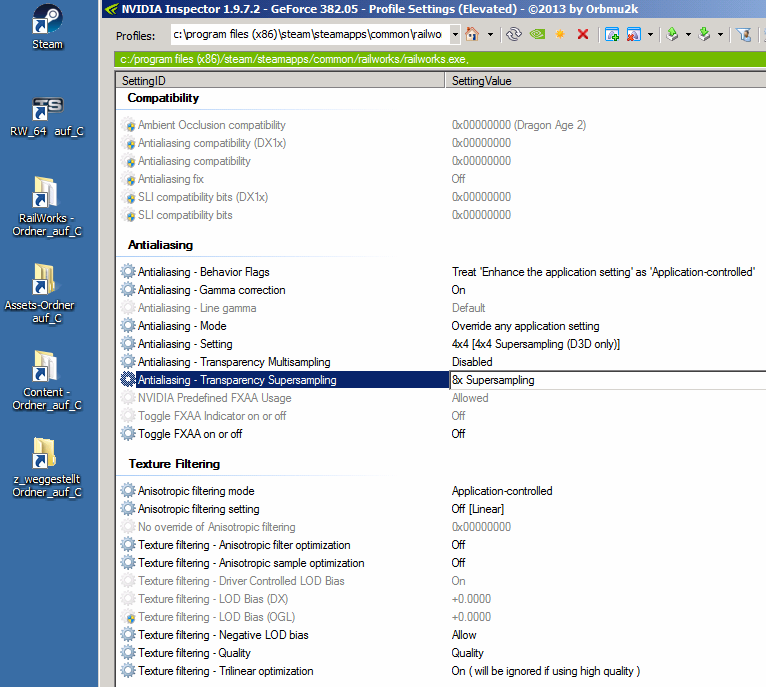
Task: Select the z_weggestellt Ordner_auf_C folder shortcut
Action: click(47, 468)
